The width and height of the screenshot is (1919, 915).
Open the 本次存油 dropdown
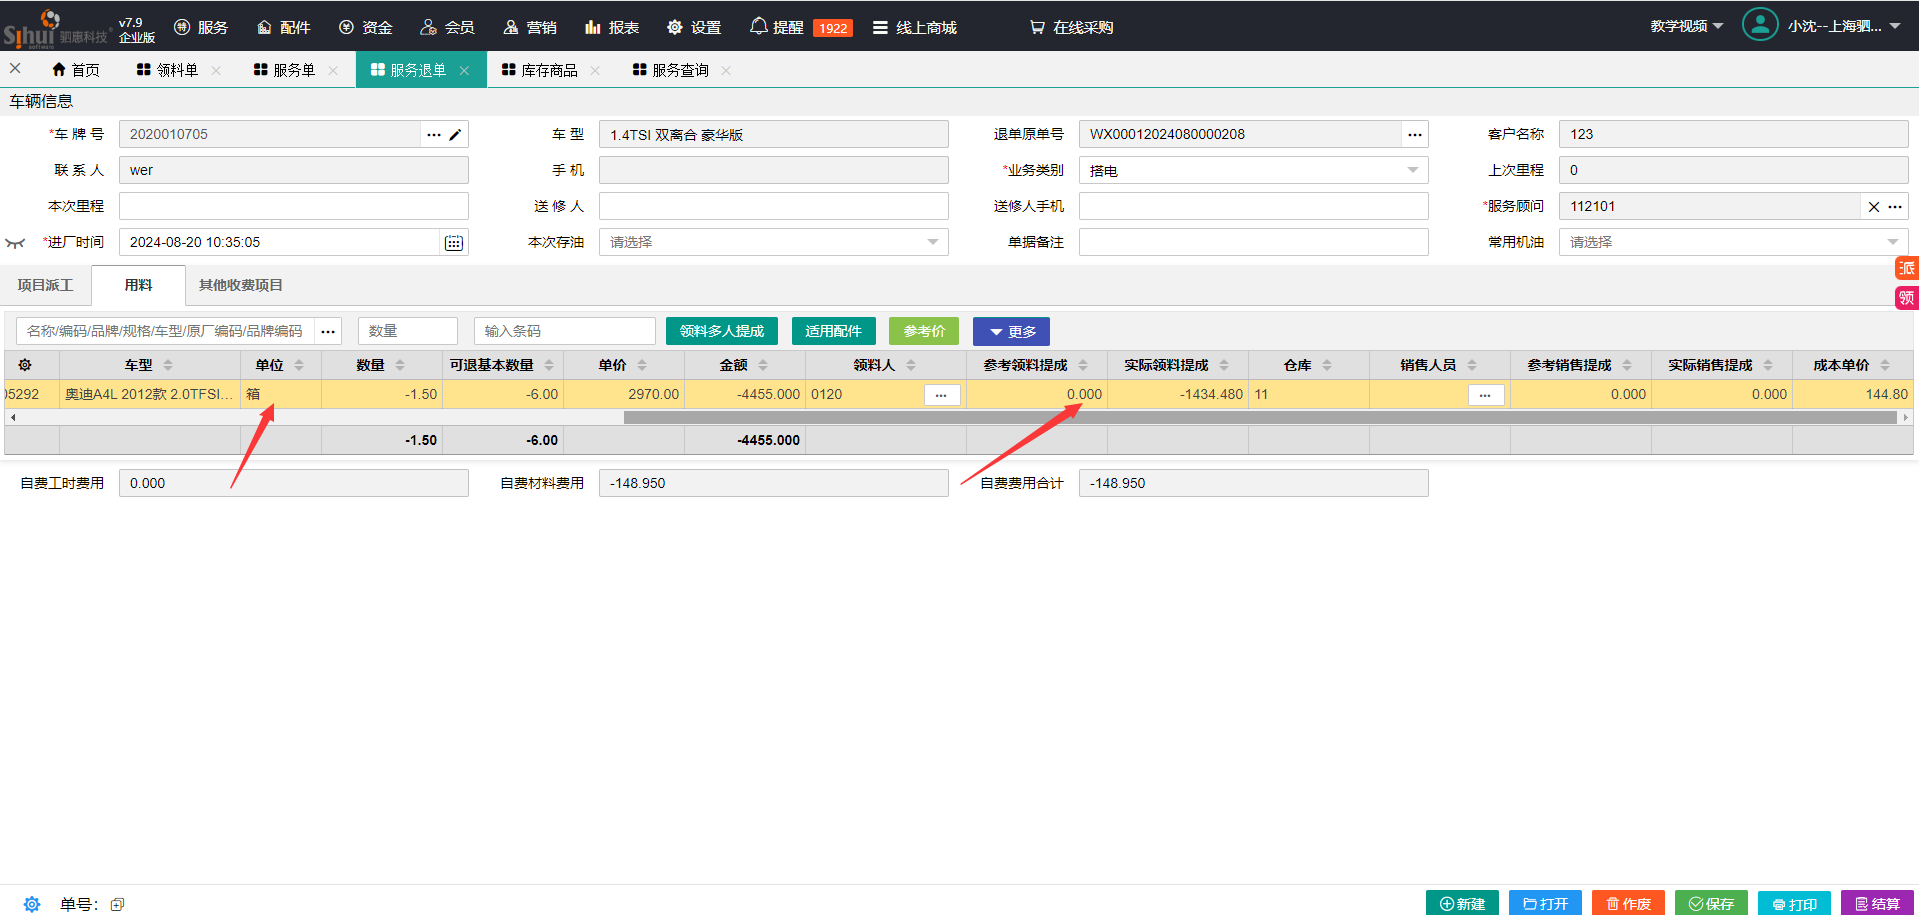[x=932, y=242]
